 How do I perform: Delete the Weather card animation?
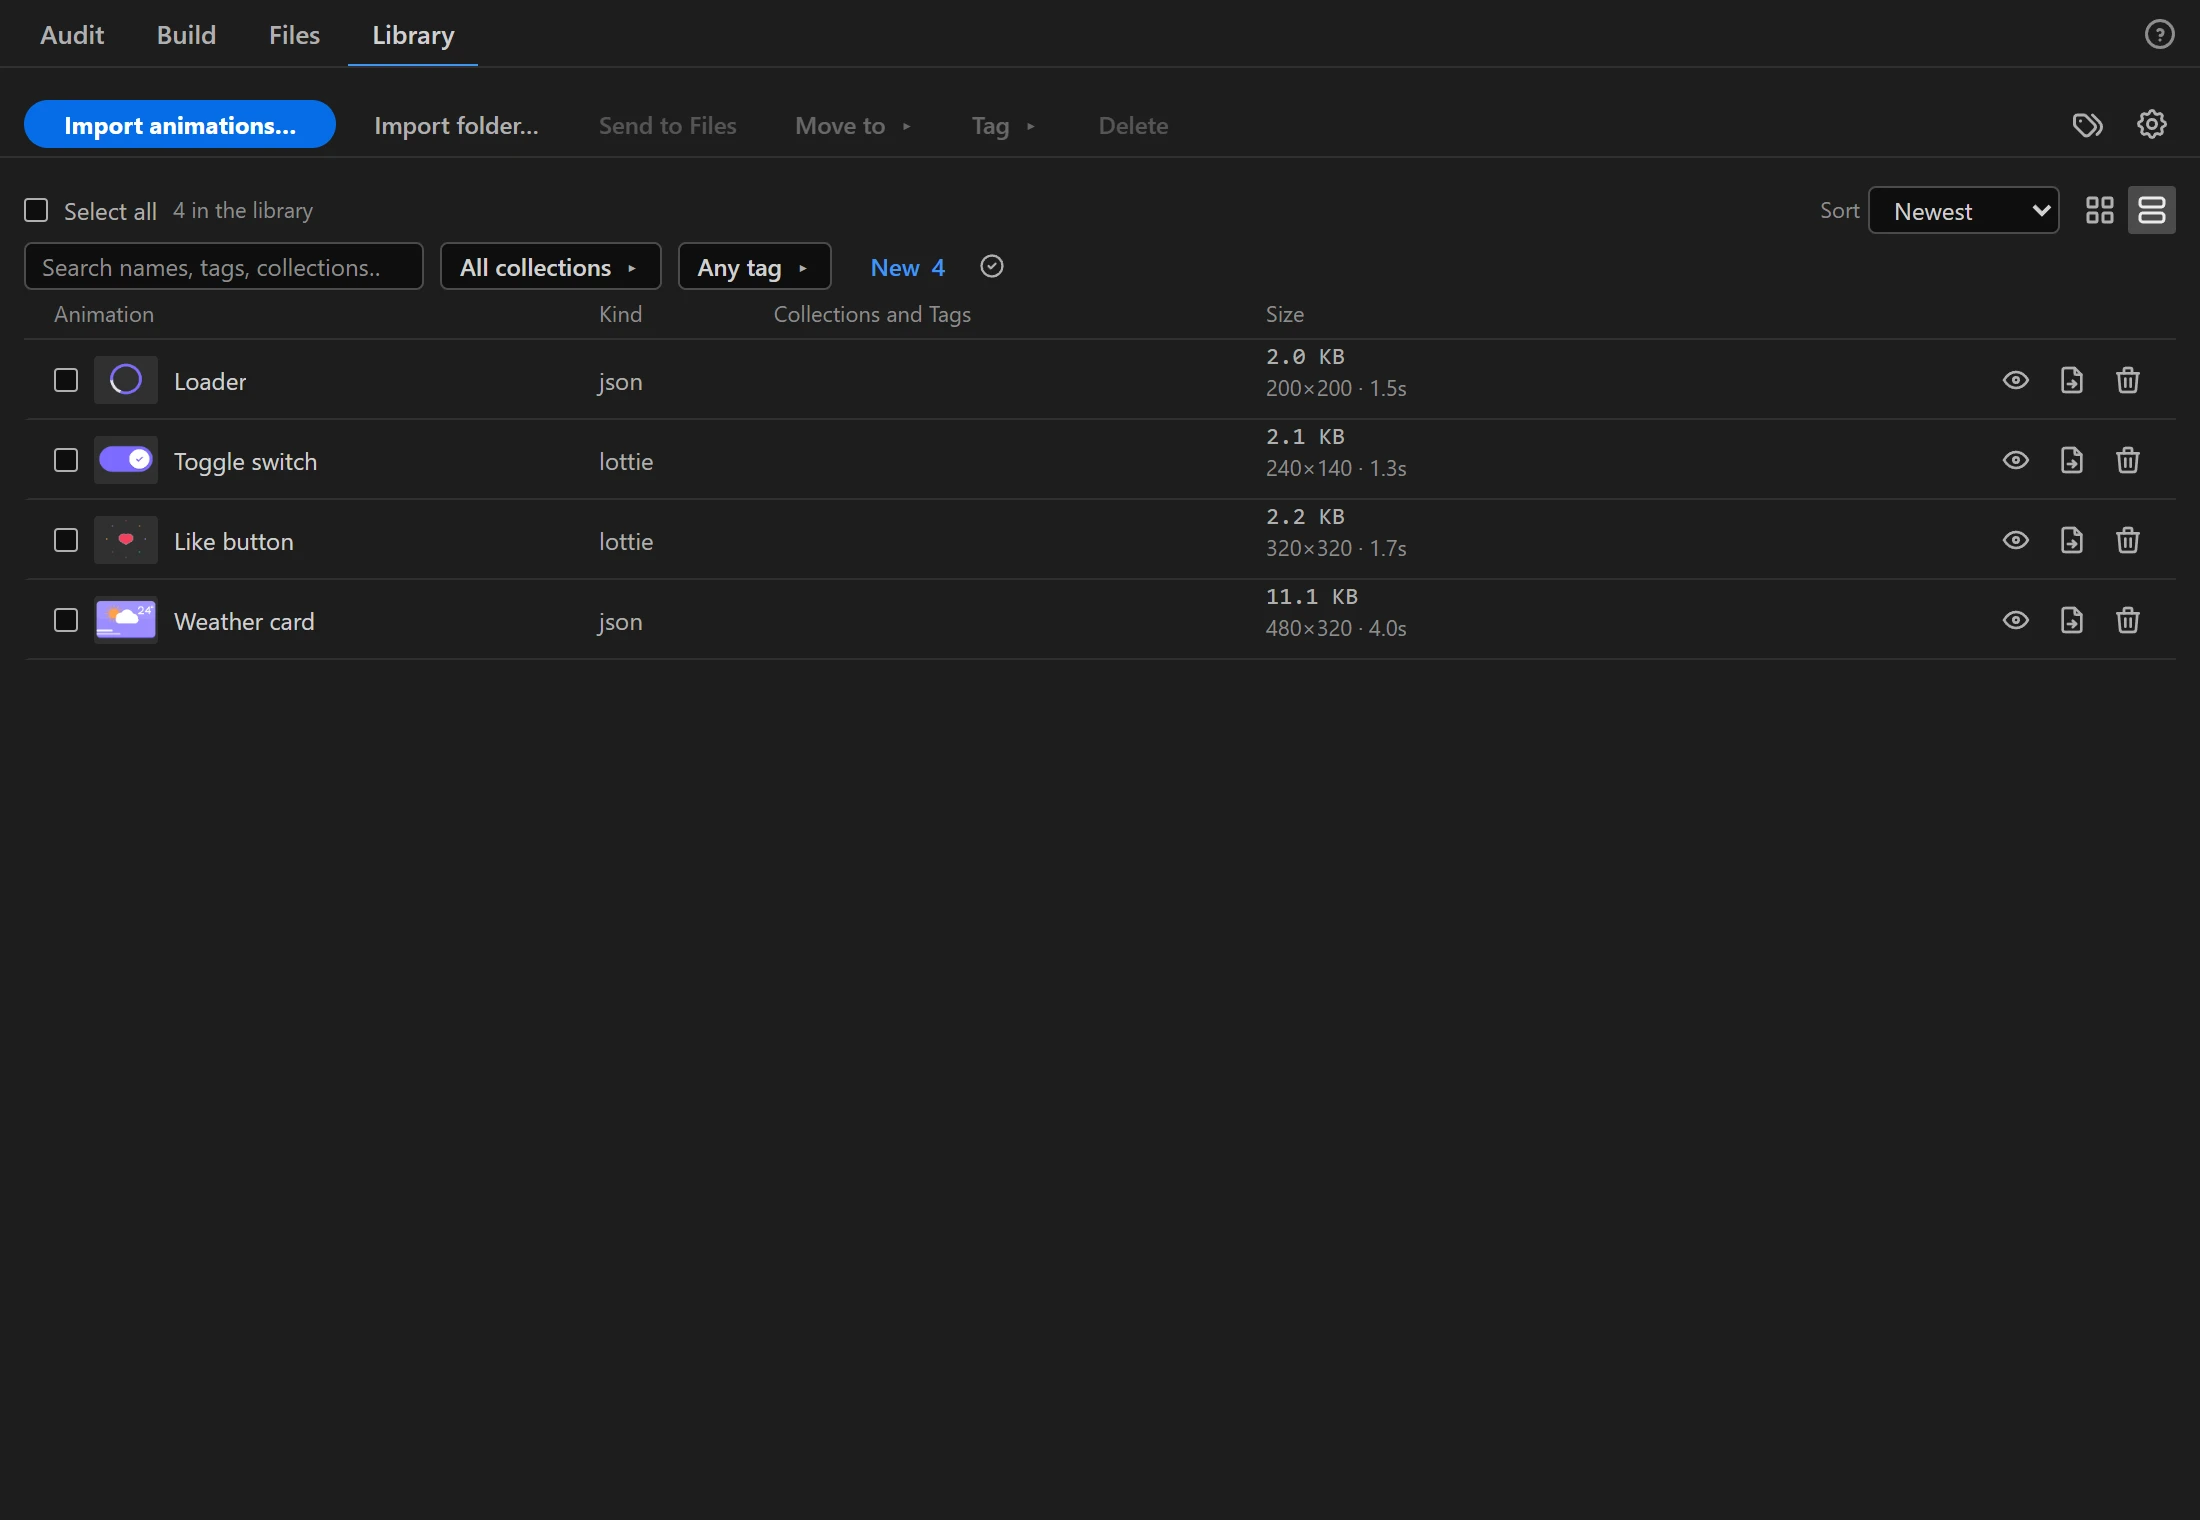[2127, 620]
